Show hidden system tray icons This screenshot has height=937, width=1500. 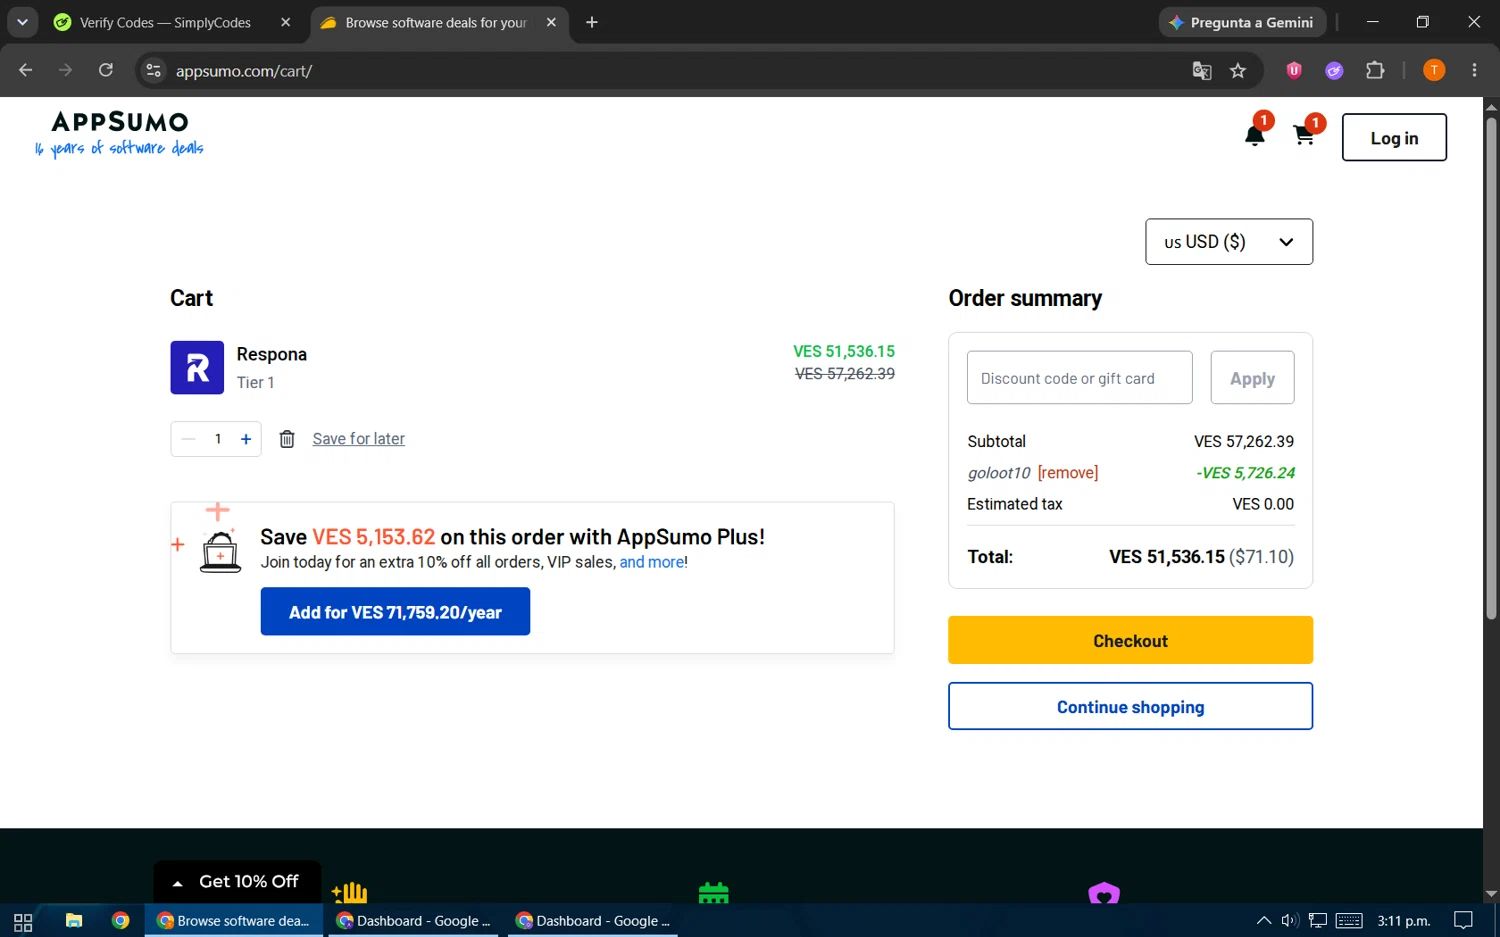coord(1264,921)
